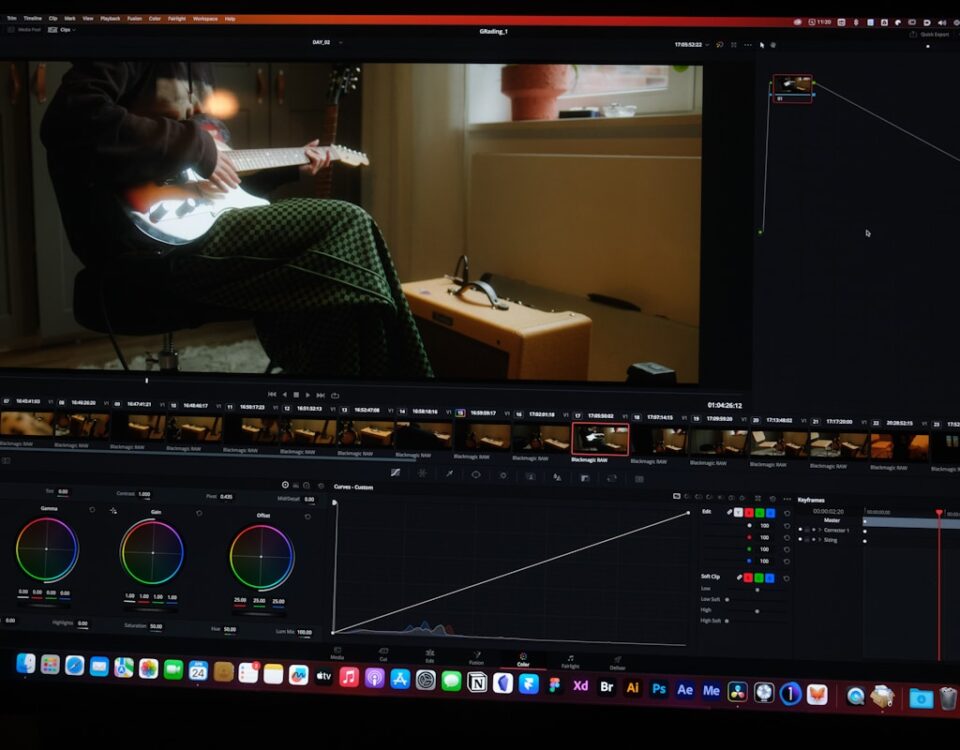Expand the Sizing keyframe track

(819, 540)
